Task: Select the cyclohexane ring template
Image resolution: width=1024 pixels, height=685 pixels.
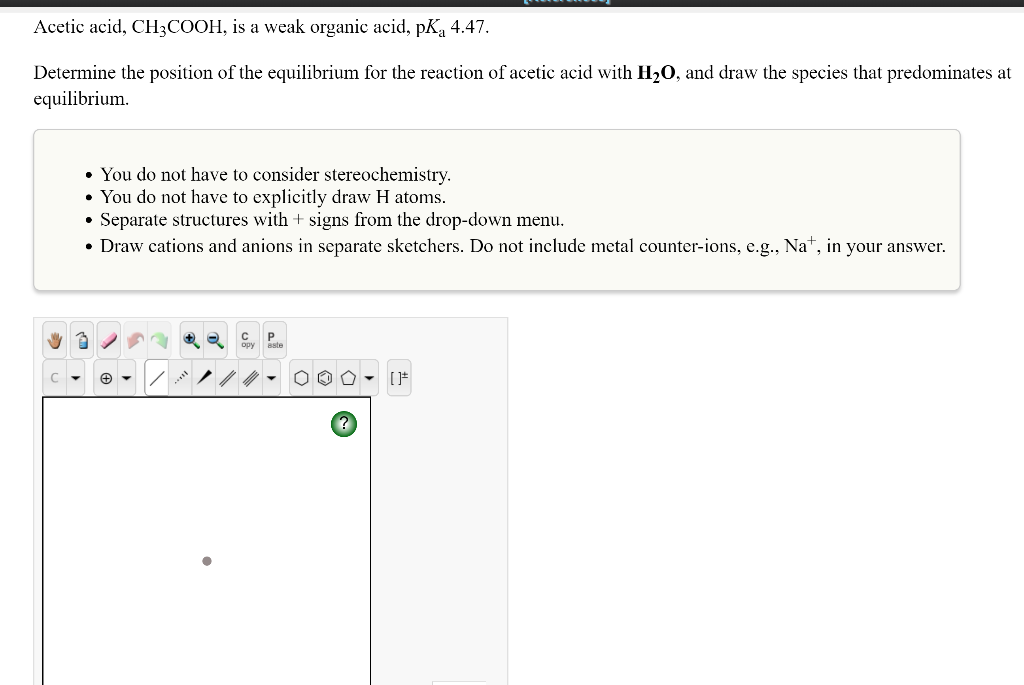Action: [301, 377]
